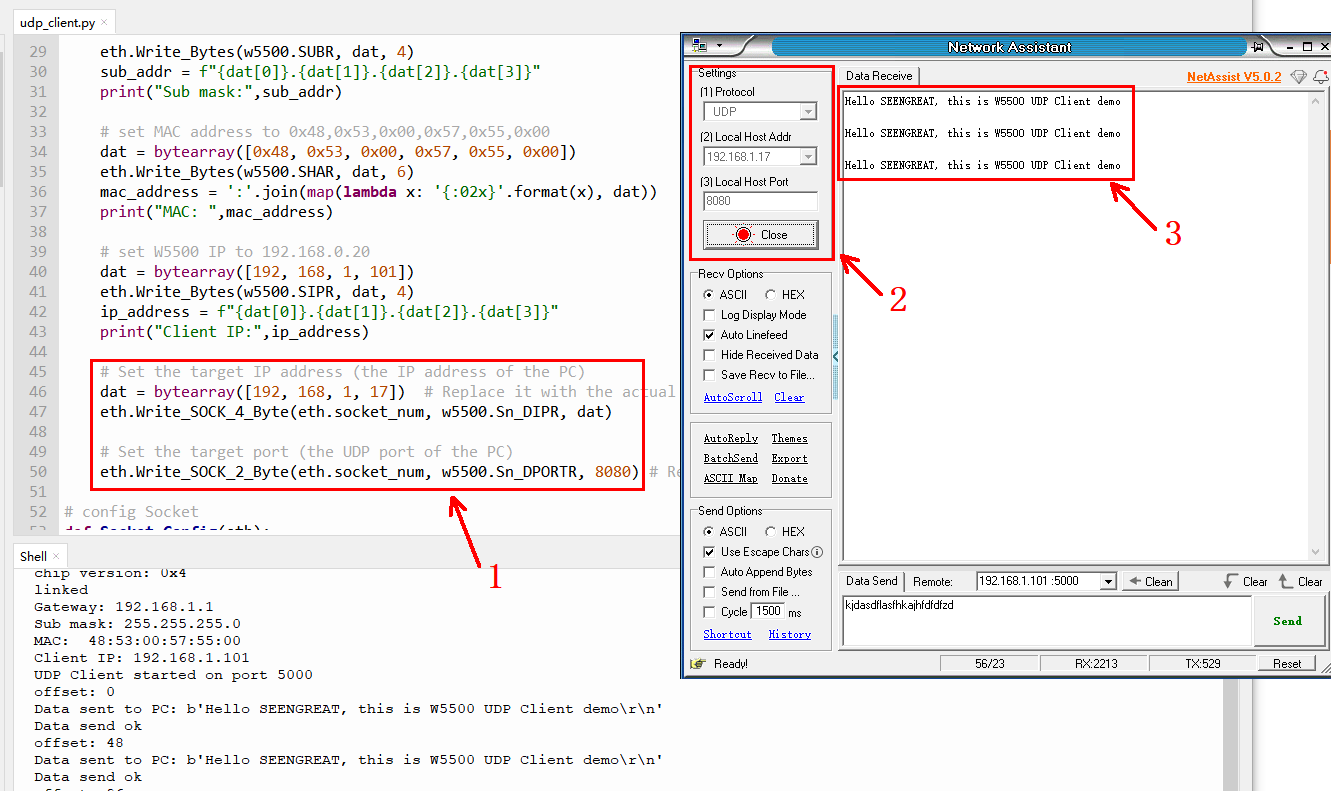
Task: Click the diamond icon beside NetAssist version
Action: point(1298,77)
